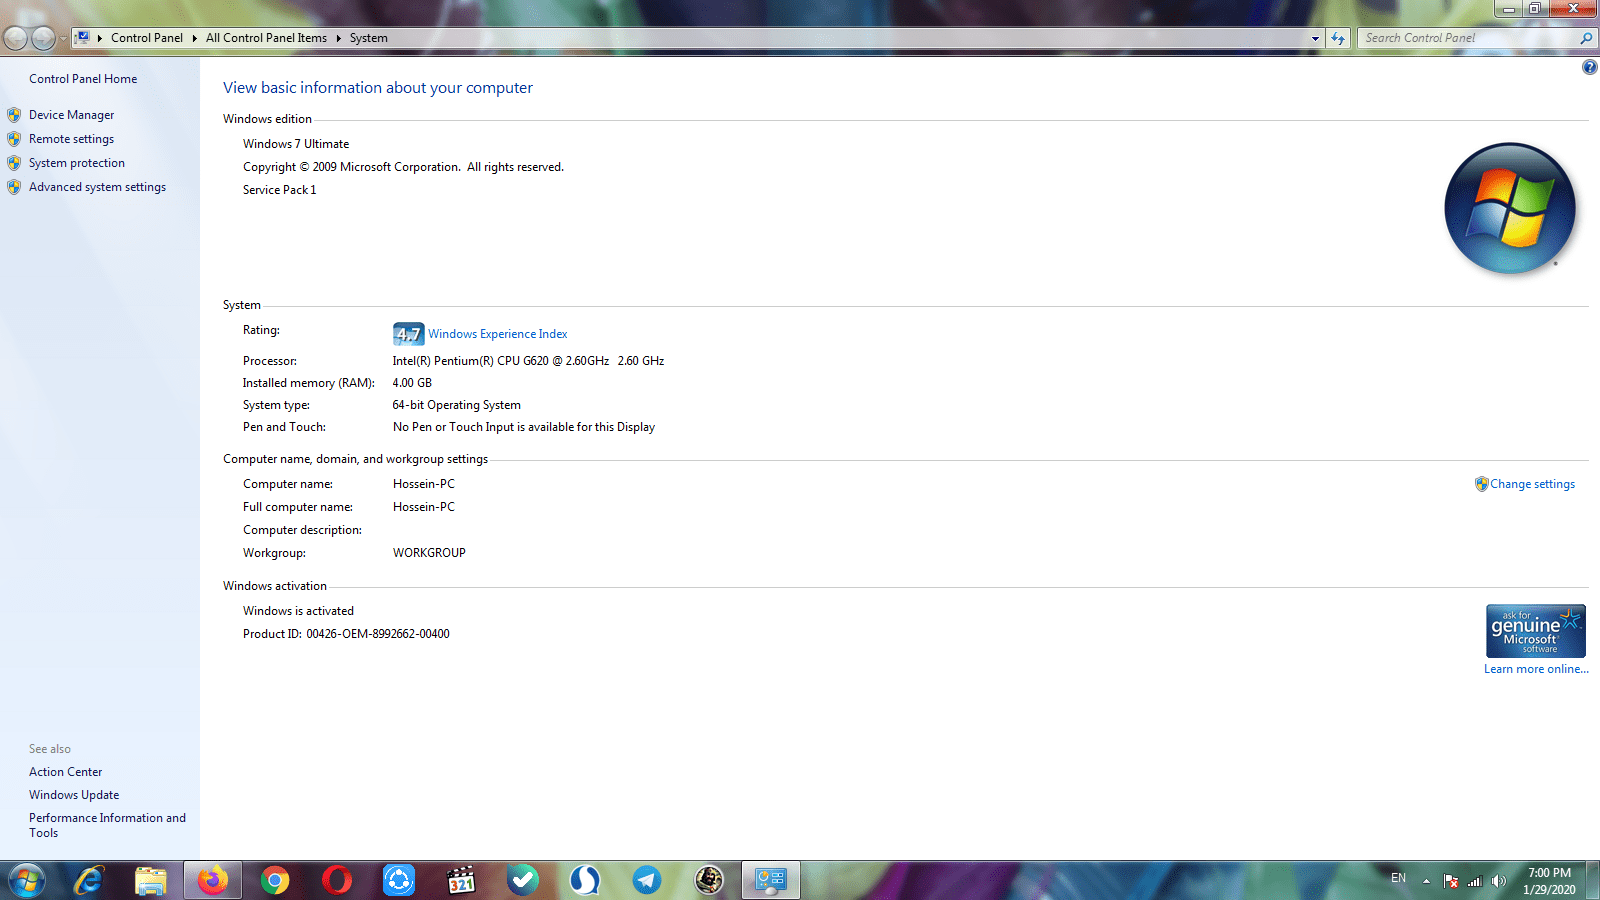
Task: Launch Internet Explorer from the taskbar
Action: 89,881
